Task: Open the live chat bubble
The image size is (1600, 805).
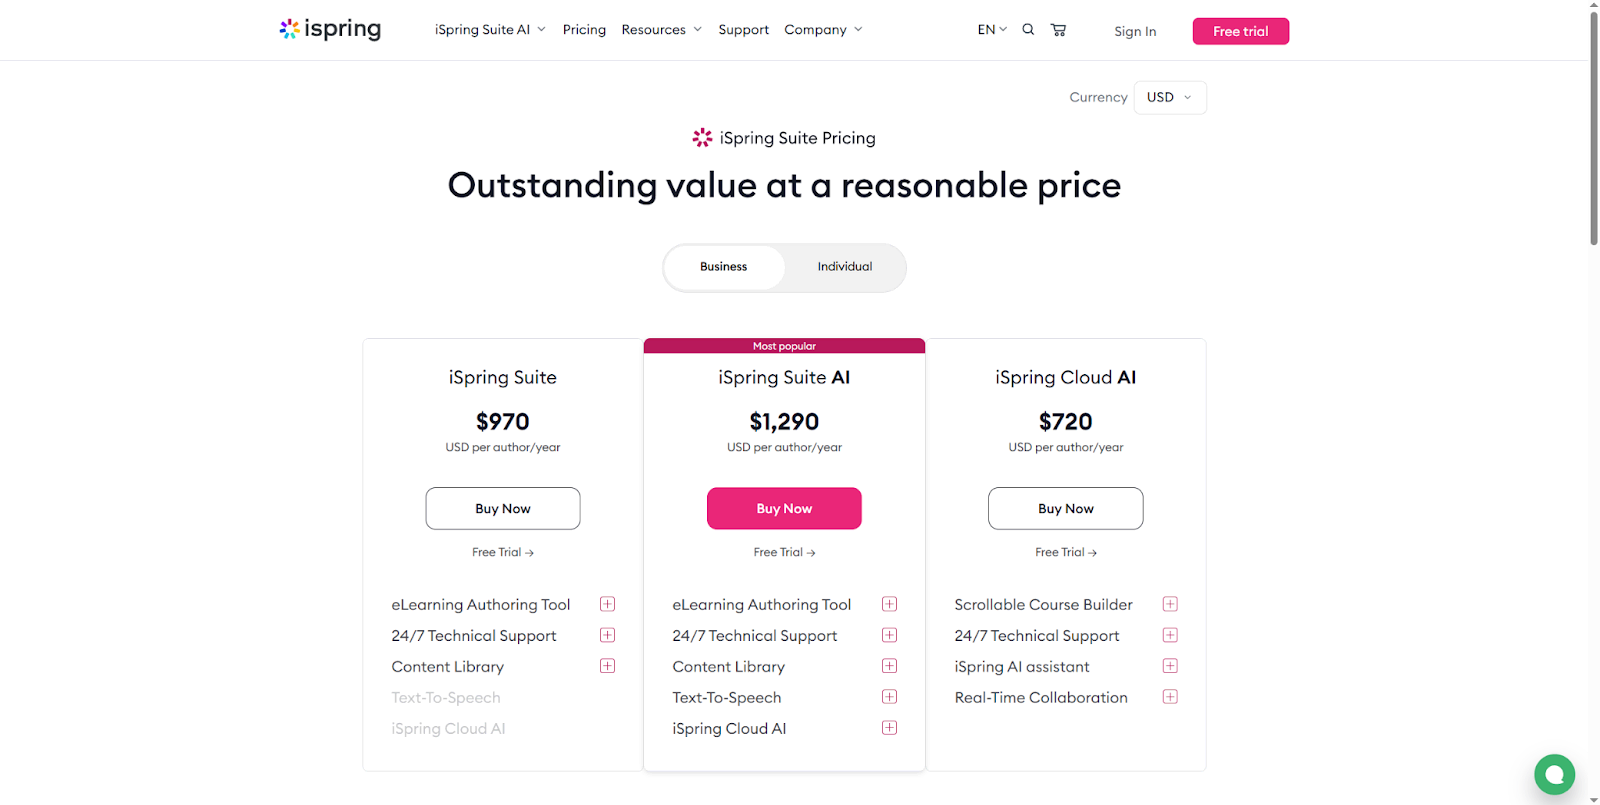Action: [1554, 774]
